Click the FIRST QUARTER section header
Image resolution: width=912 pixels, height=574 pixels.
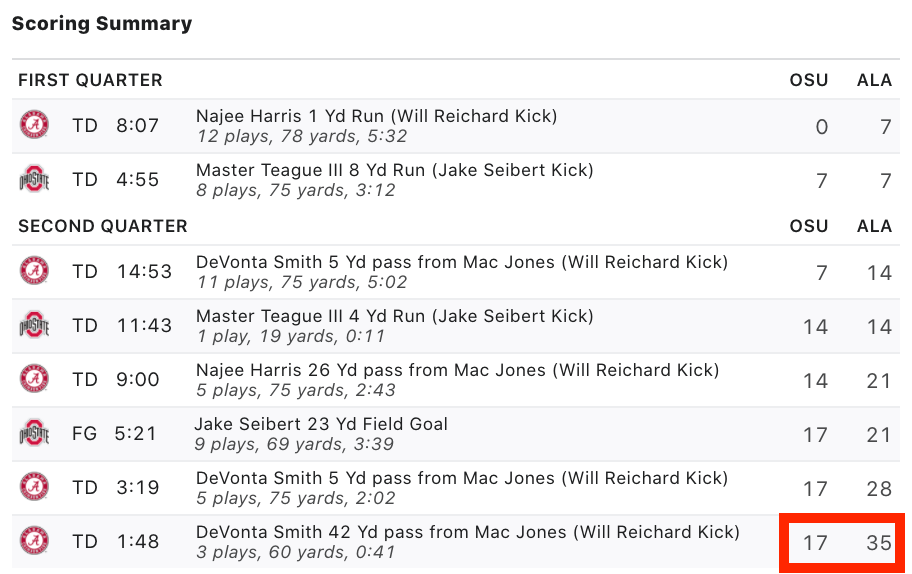click(90, 80)
